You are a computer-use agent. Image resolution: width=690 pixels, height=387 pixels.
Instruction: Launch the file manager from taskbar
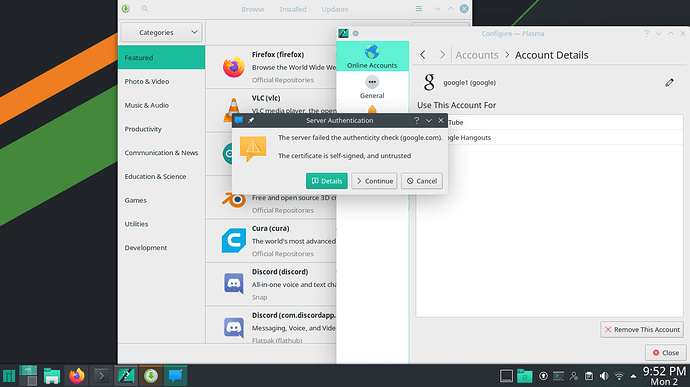pyautogui.click(x=52, y=376)
